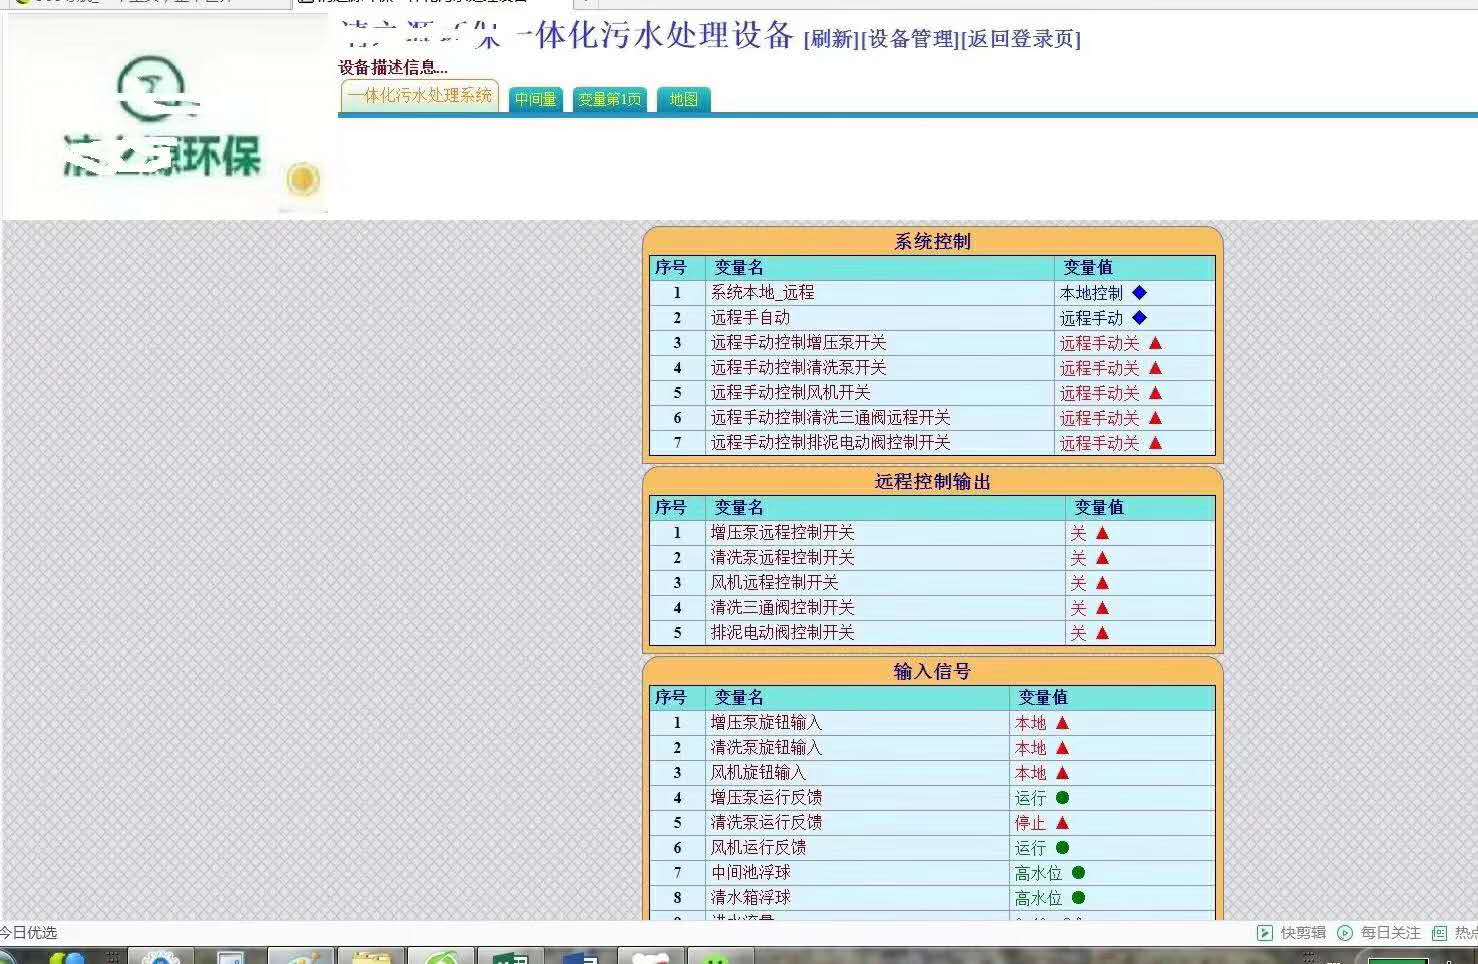
Task: Click green circle for 增压泵运行反馈
Action: tap(1062, 798)
